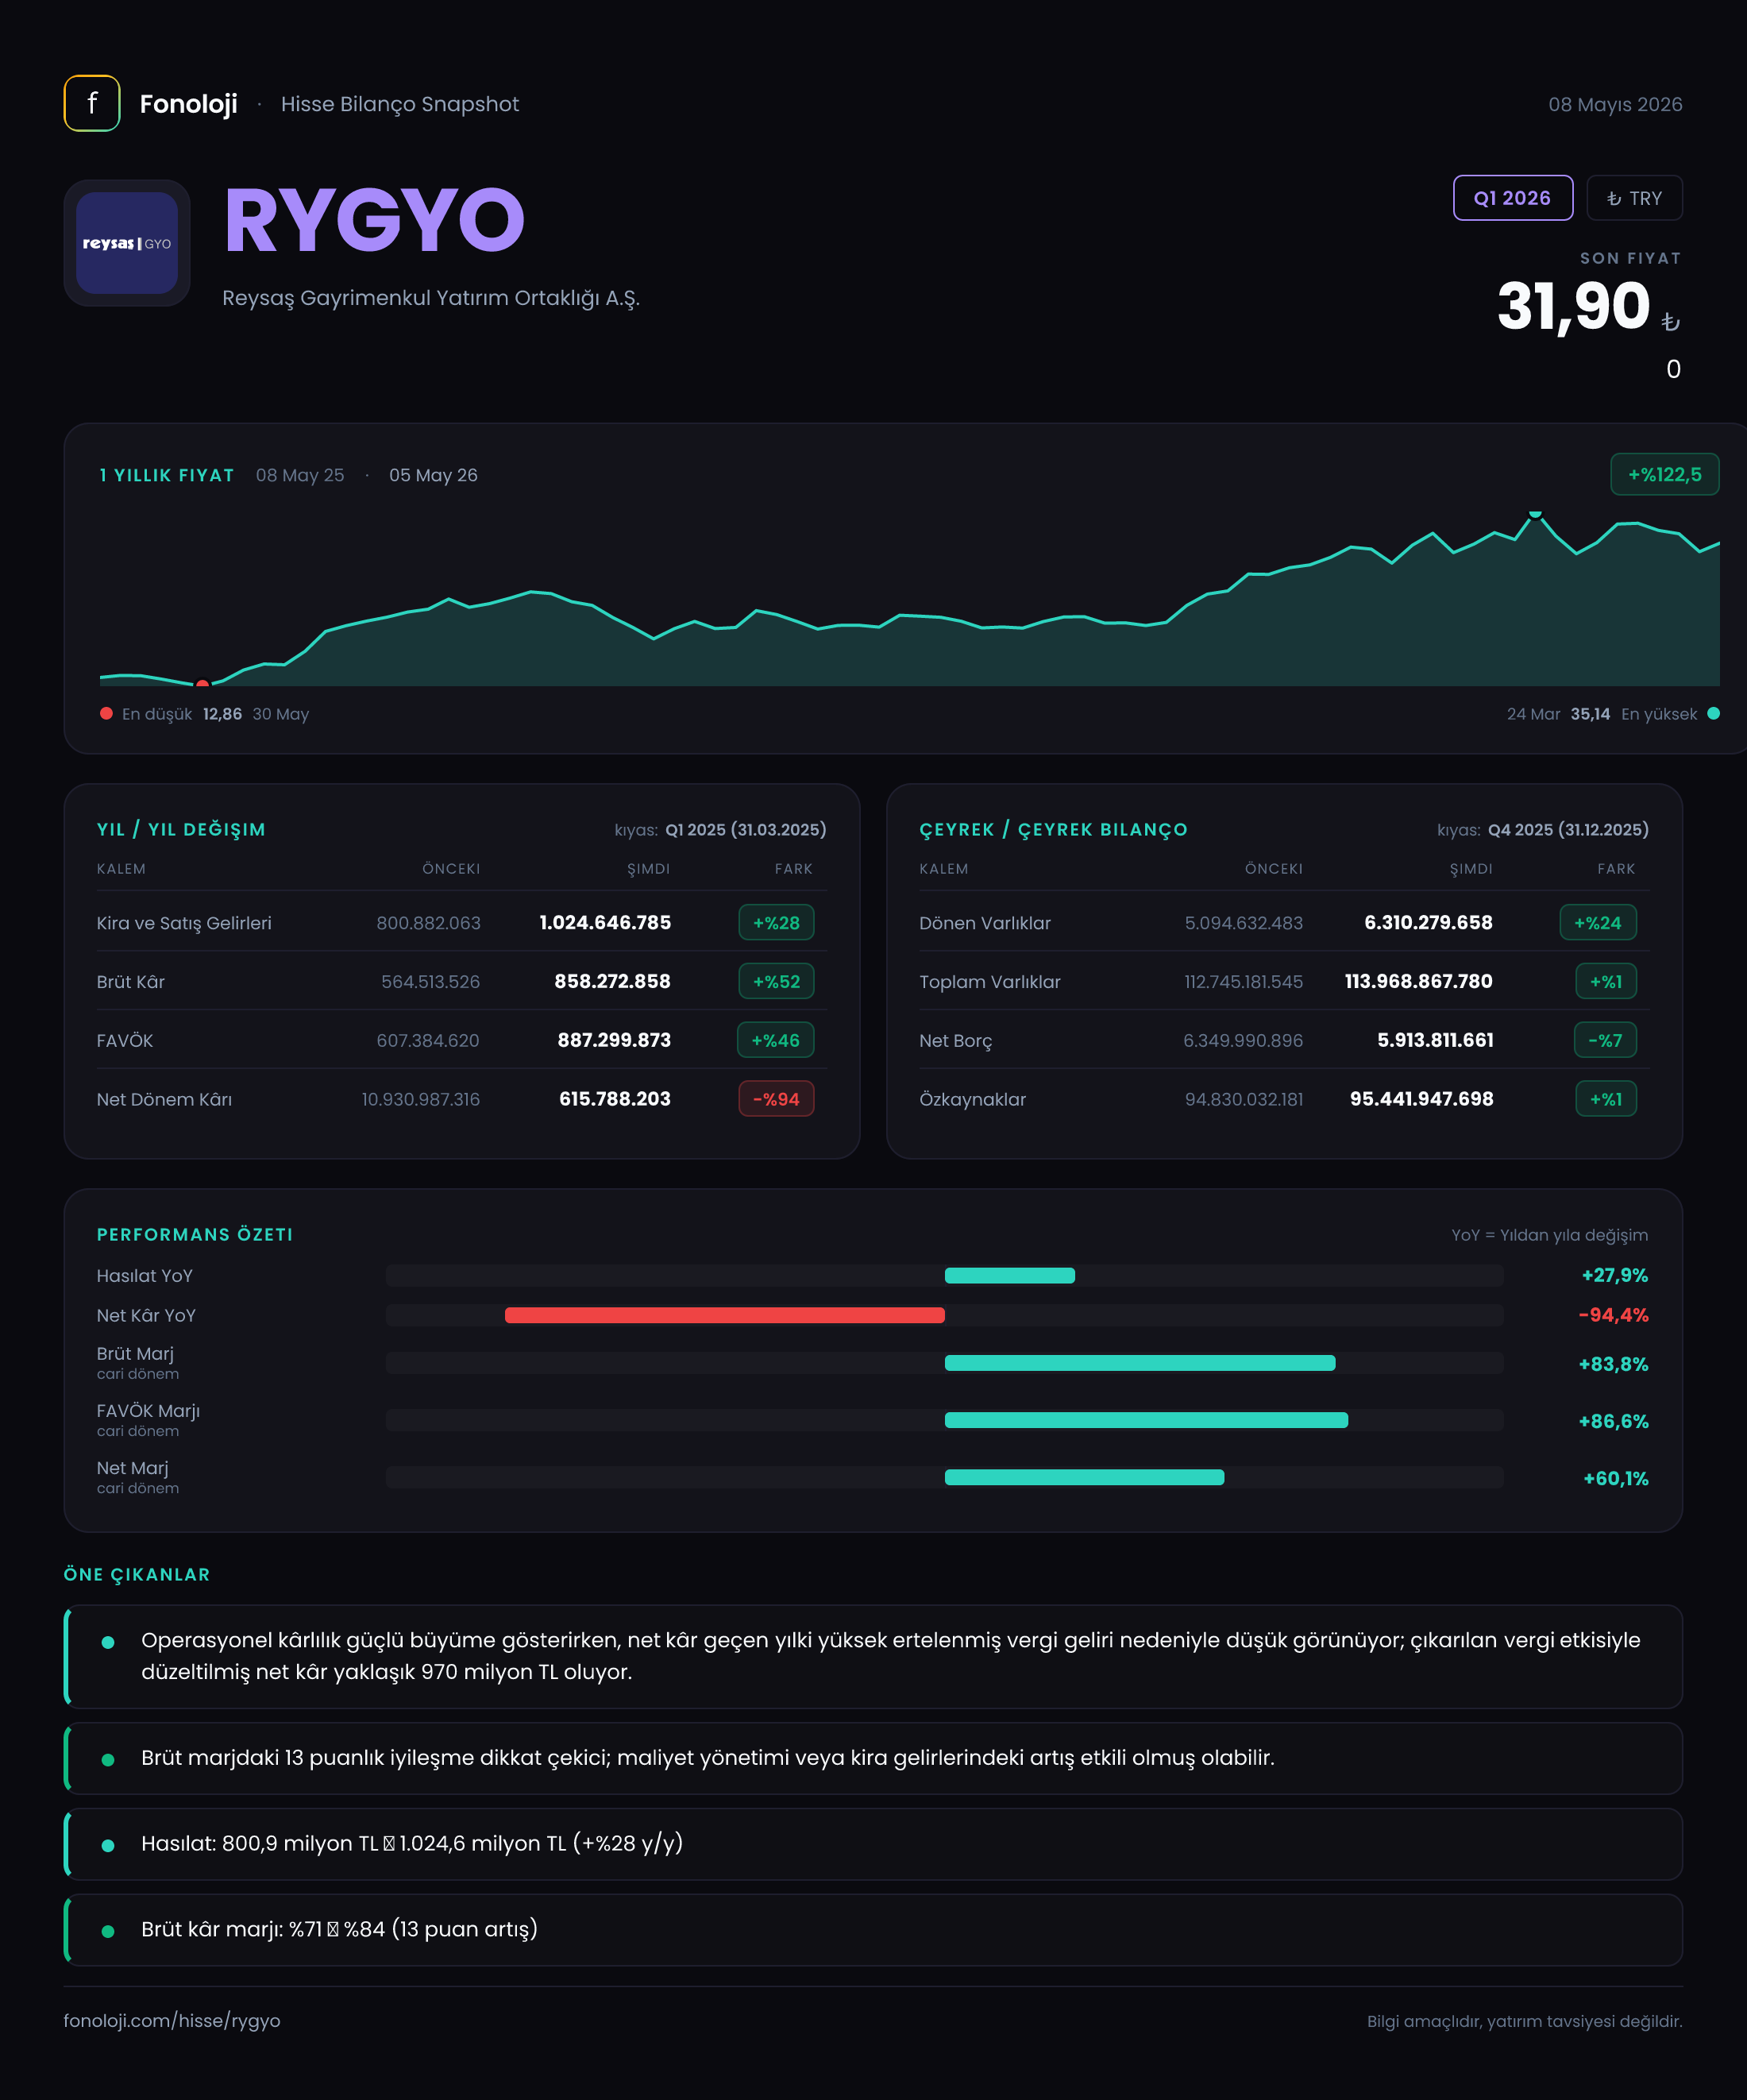Click the 'Brüt kâr marjı: %71' highlight
This screenshot has height=2100, width=1747.
tap(873, 1930)
